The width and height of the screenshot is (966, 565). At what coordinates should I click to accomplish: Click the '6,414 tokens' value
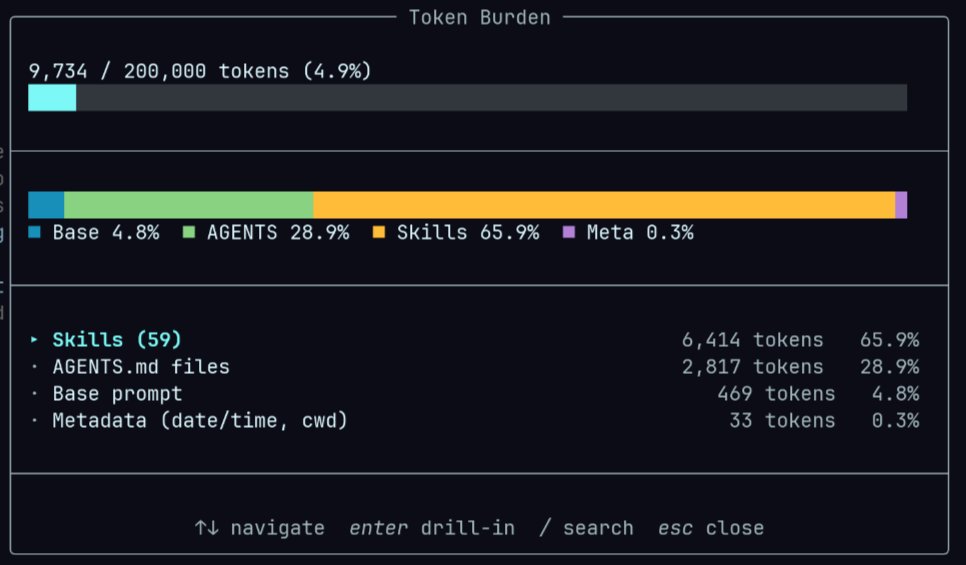[x=752, y=340]
